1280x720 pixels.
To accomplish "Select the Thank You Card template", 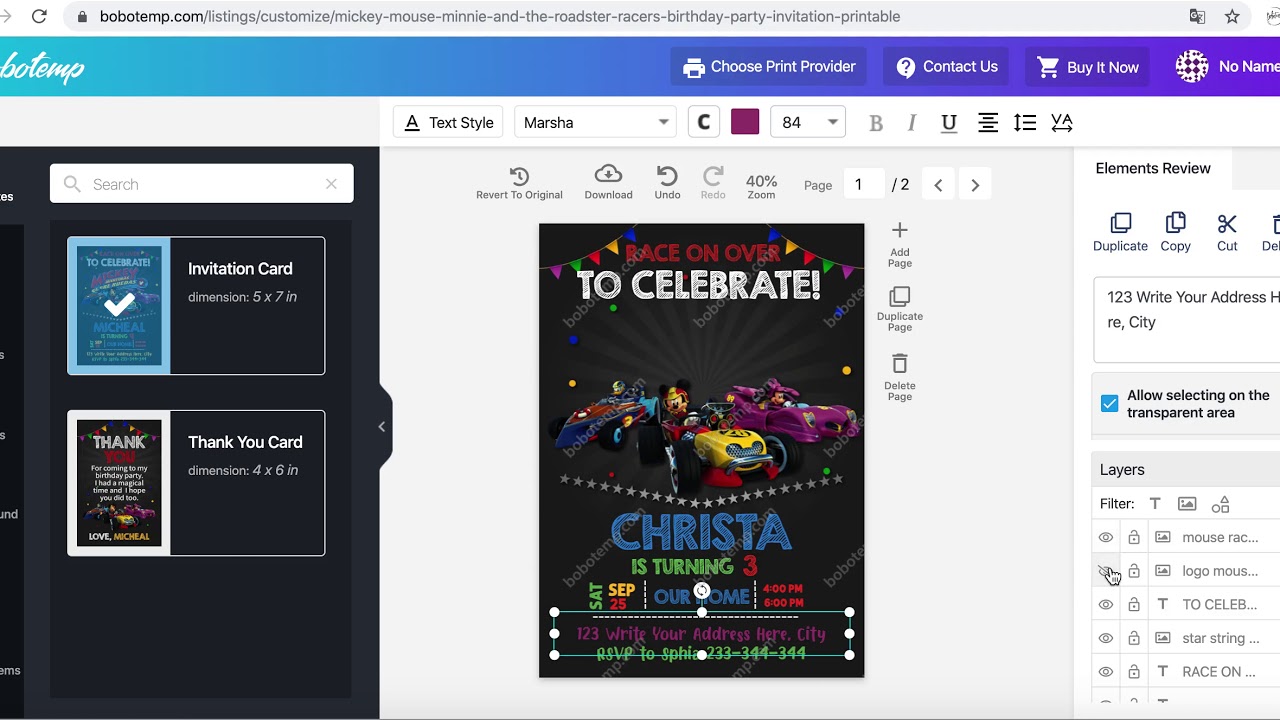I will 196,483.
